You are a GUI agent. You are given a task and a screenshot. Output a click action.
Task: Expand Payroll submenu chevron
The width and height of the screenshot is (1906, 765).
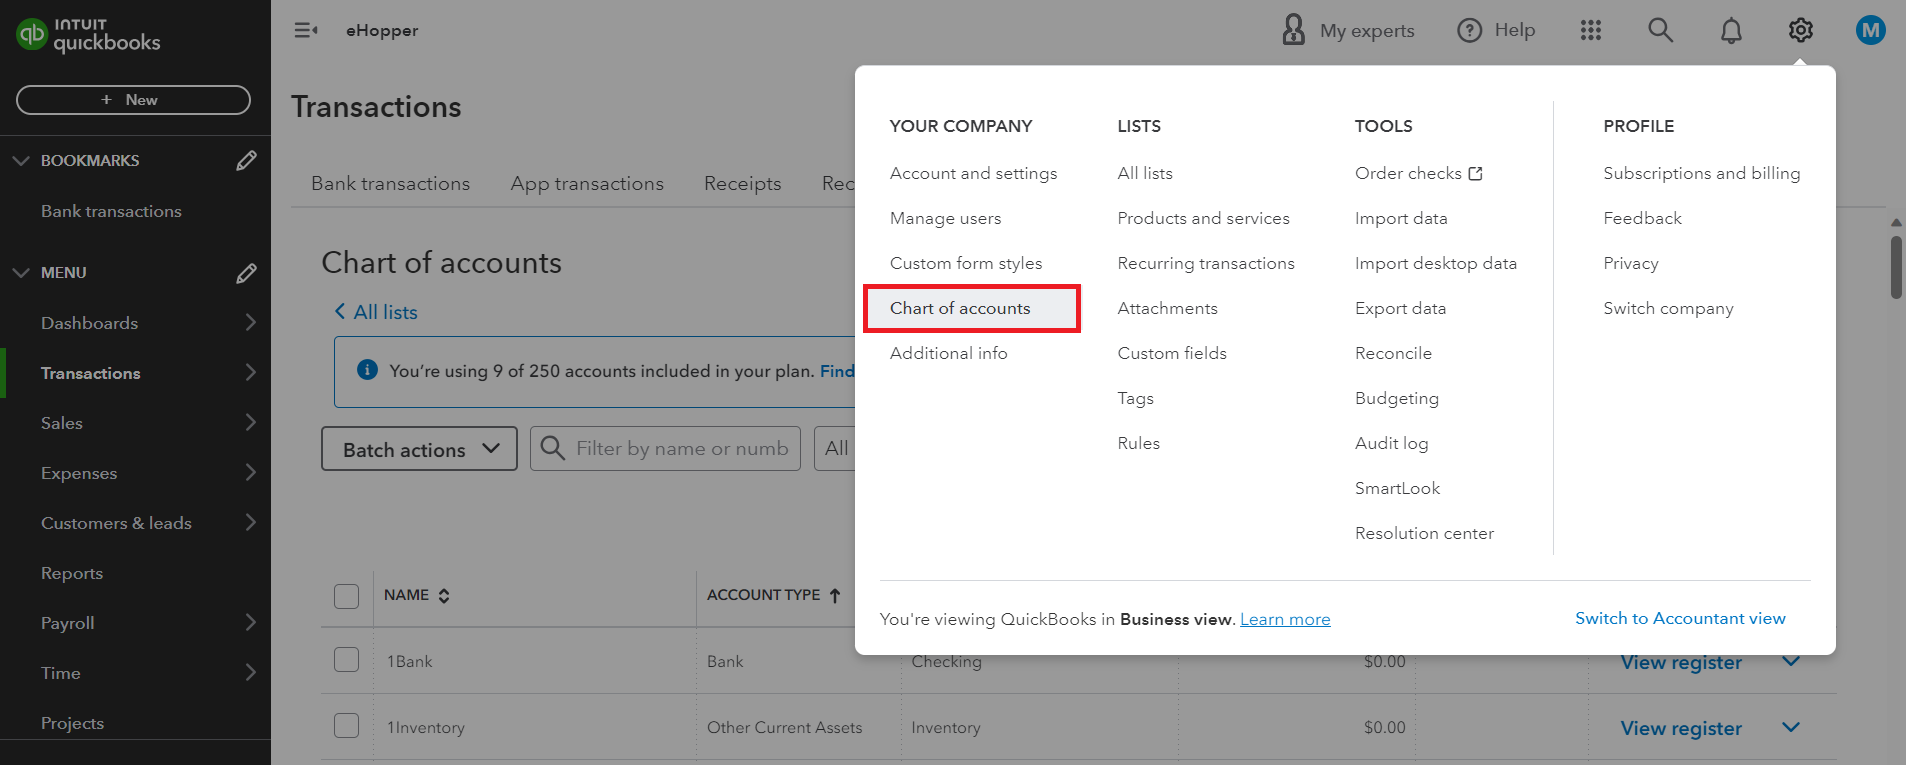(250, 622)
